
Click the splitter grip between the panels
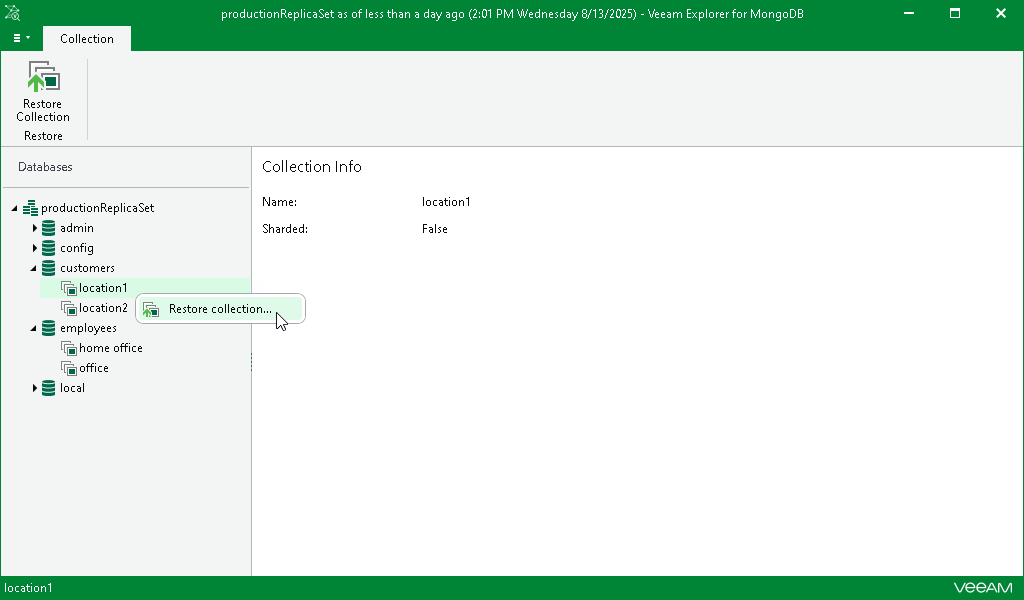tap(251, 362)
